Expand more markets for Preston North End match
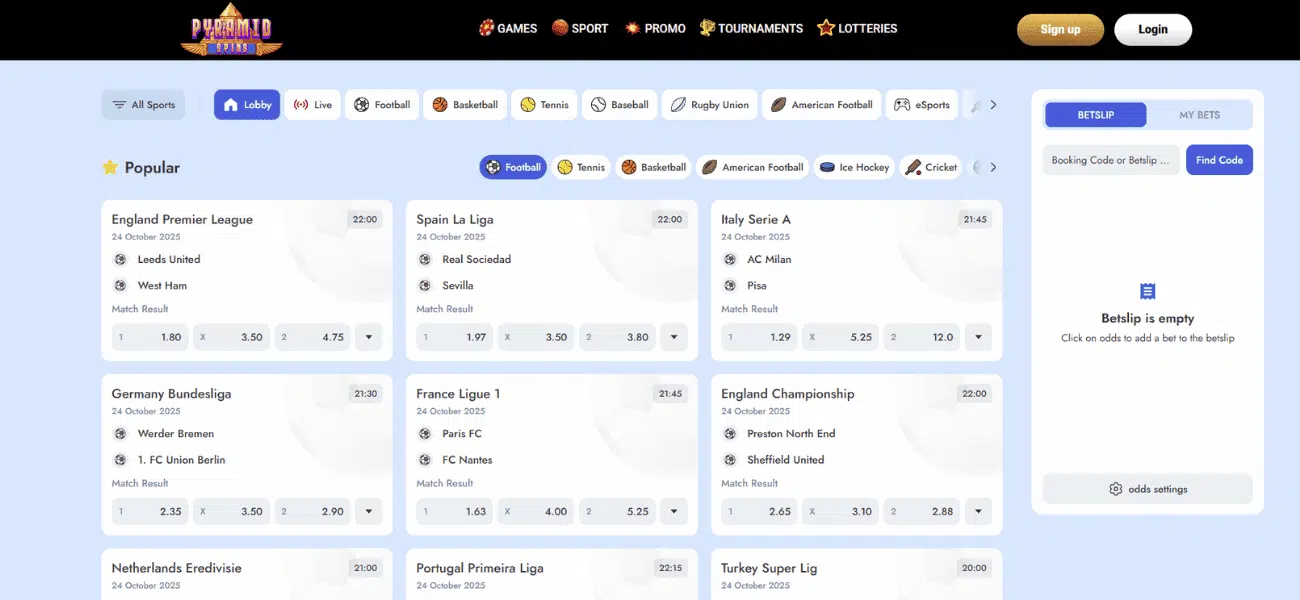 point(978,511)
